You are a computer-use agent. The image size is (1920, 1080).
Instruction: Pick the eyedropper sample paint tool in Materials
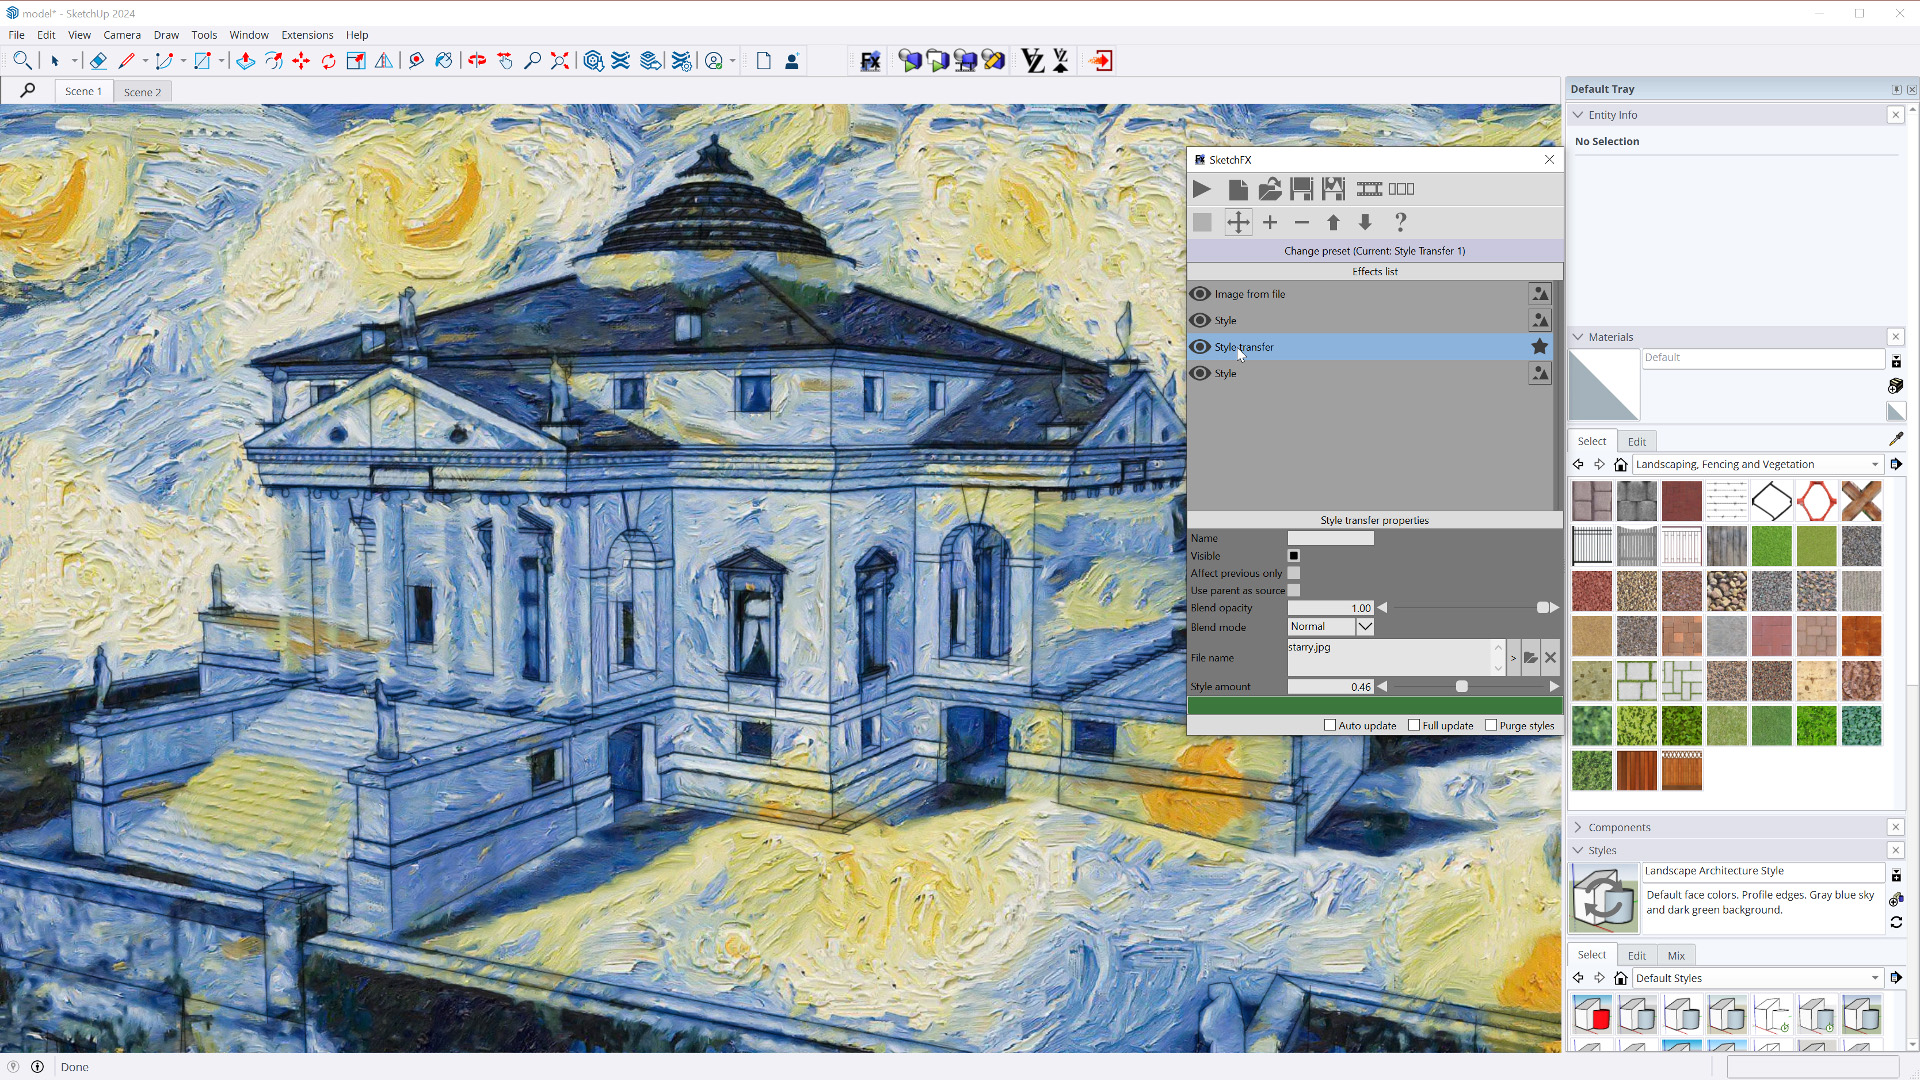click(1896, 440)
